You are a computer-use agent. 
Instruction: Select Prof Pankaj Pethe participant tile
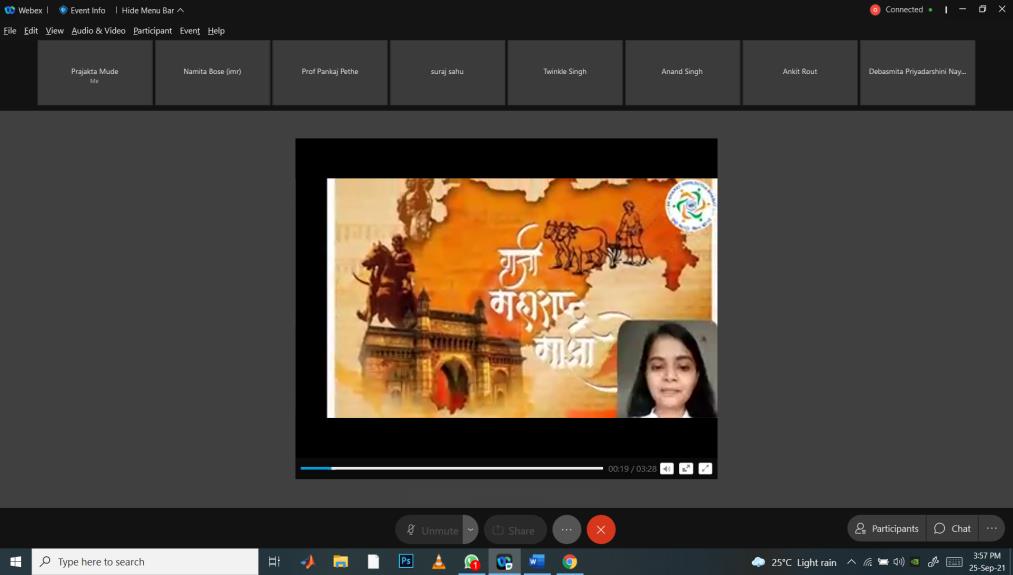click(330, 72)
